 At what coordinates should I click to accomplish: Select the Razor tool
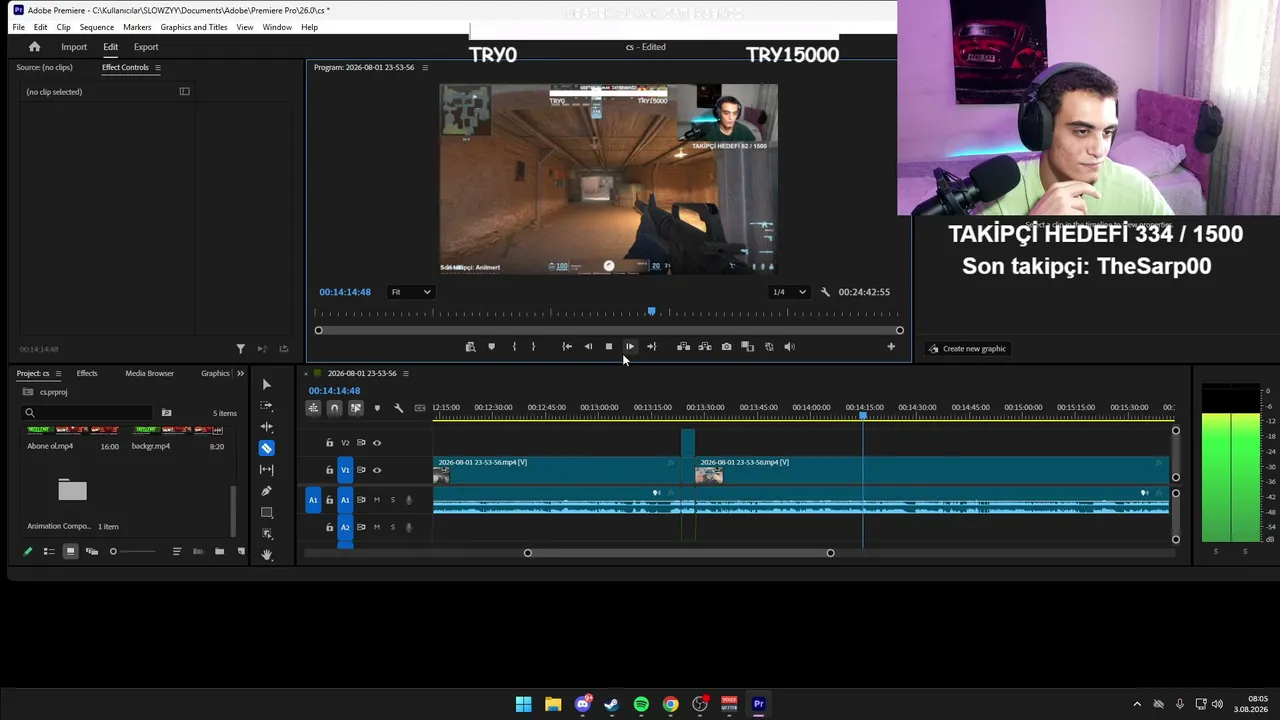266,448
